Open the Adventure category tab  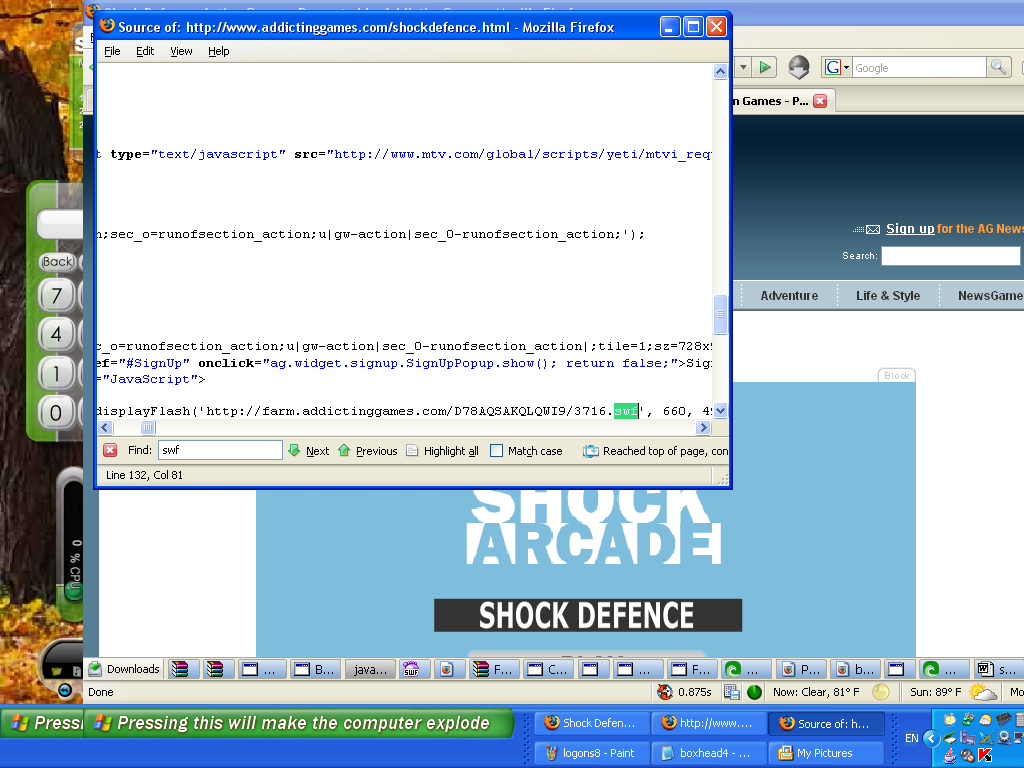tap(789, 295)
